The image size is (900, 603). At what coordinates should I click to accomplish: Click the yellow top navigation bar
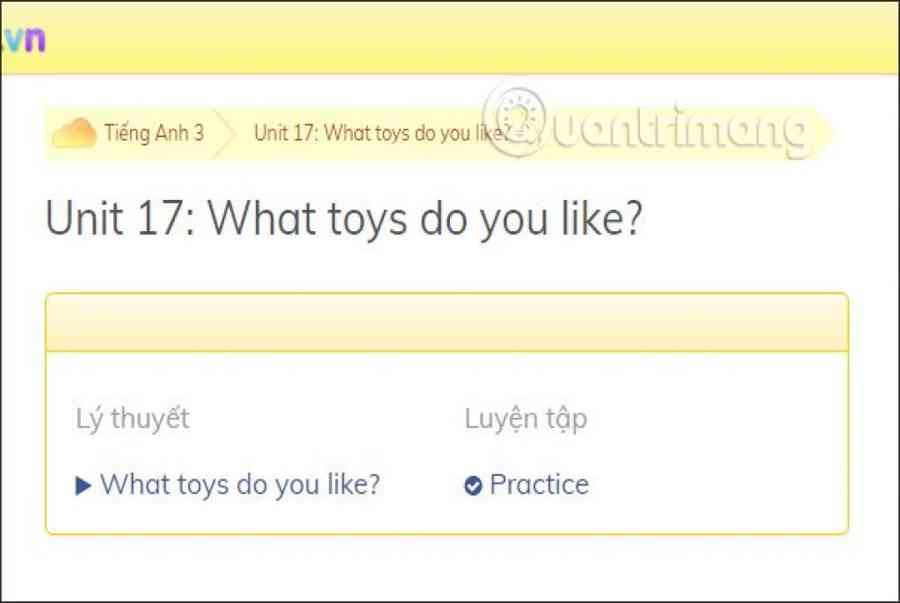450,38
